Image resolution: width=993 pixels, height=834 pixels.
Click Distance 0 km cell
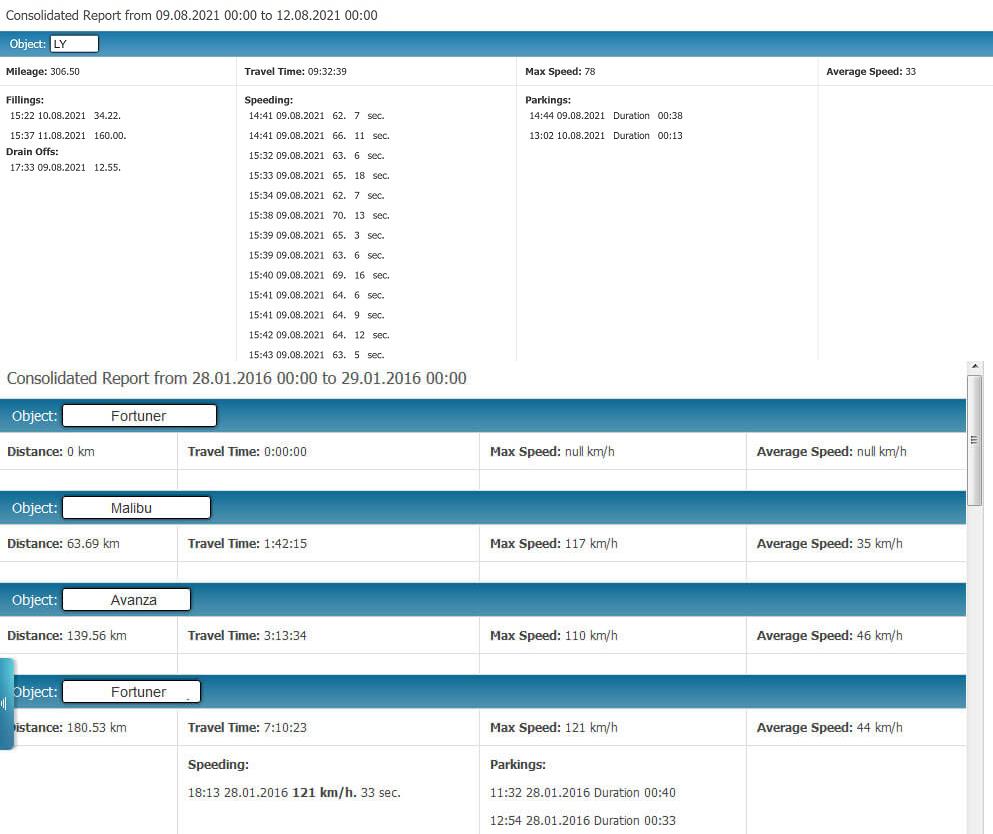pos(89,452)
